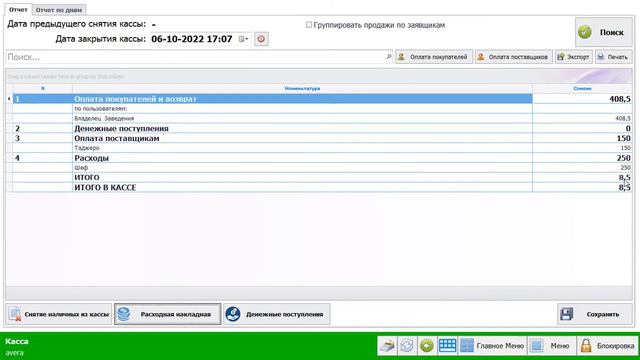640x360 pixels.
Task: Click Снятие наличных из кассы button
Action: point(59,314)
